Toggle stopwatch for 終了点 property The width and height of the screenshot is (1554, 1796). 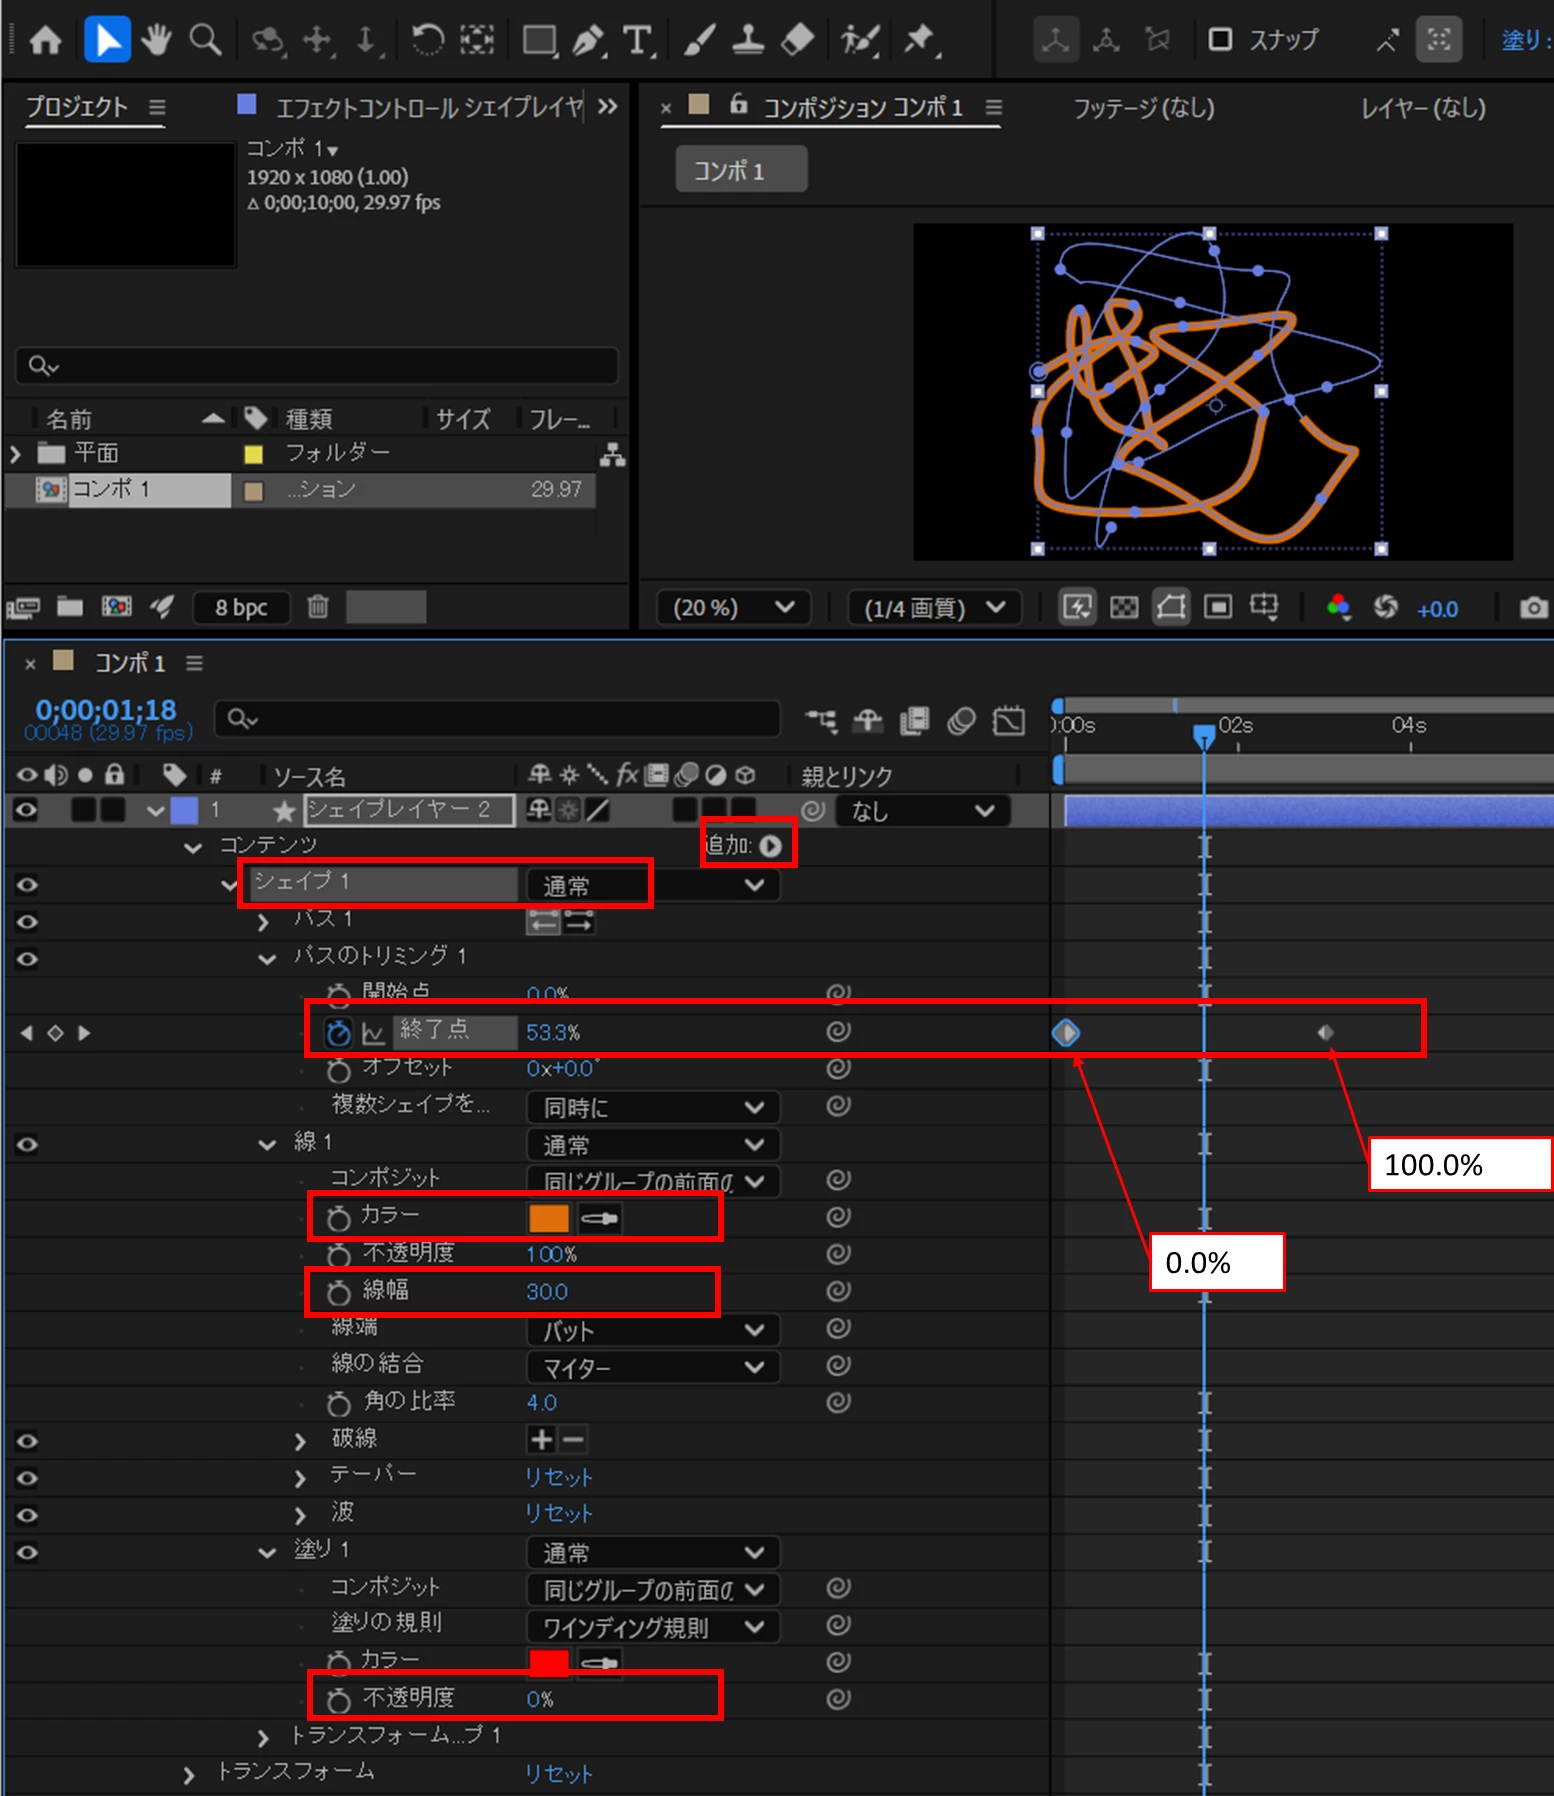coord(339,1033)
